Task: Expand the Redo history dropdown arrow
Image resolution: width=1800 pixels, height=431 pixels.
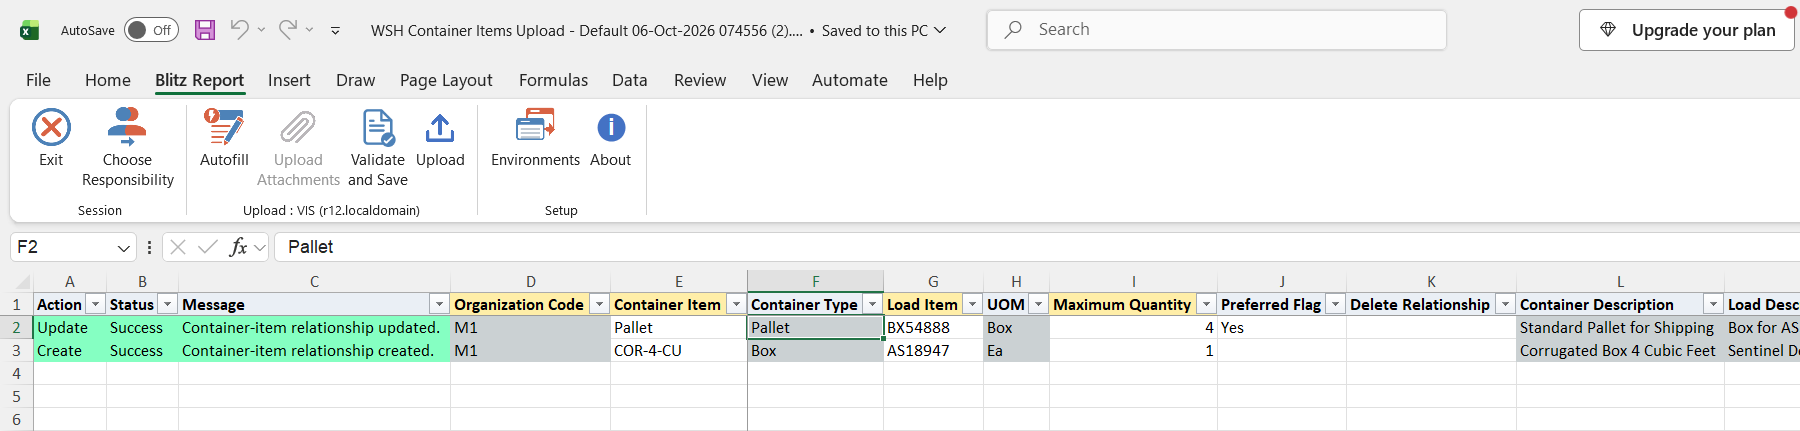Action: click(309, 30)
